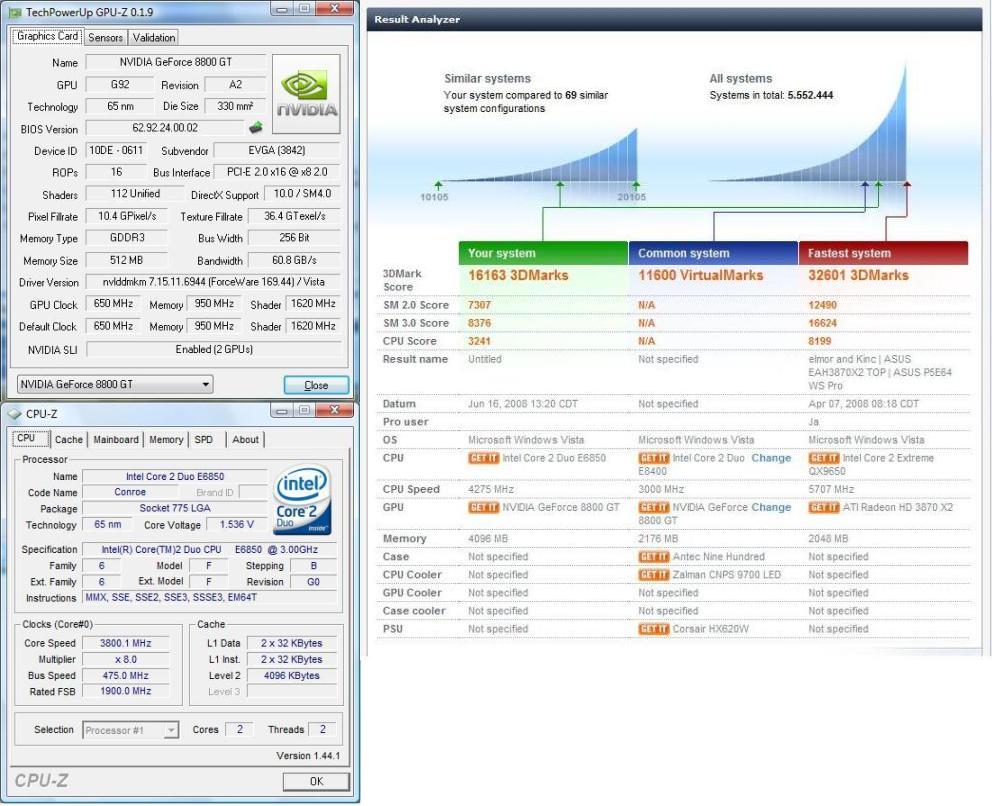
Task: Click GET IT badge for Corsair HX620W
Action: [x=654, y=629]
